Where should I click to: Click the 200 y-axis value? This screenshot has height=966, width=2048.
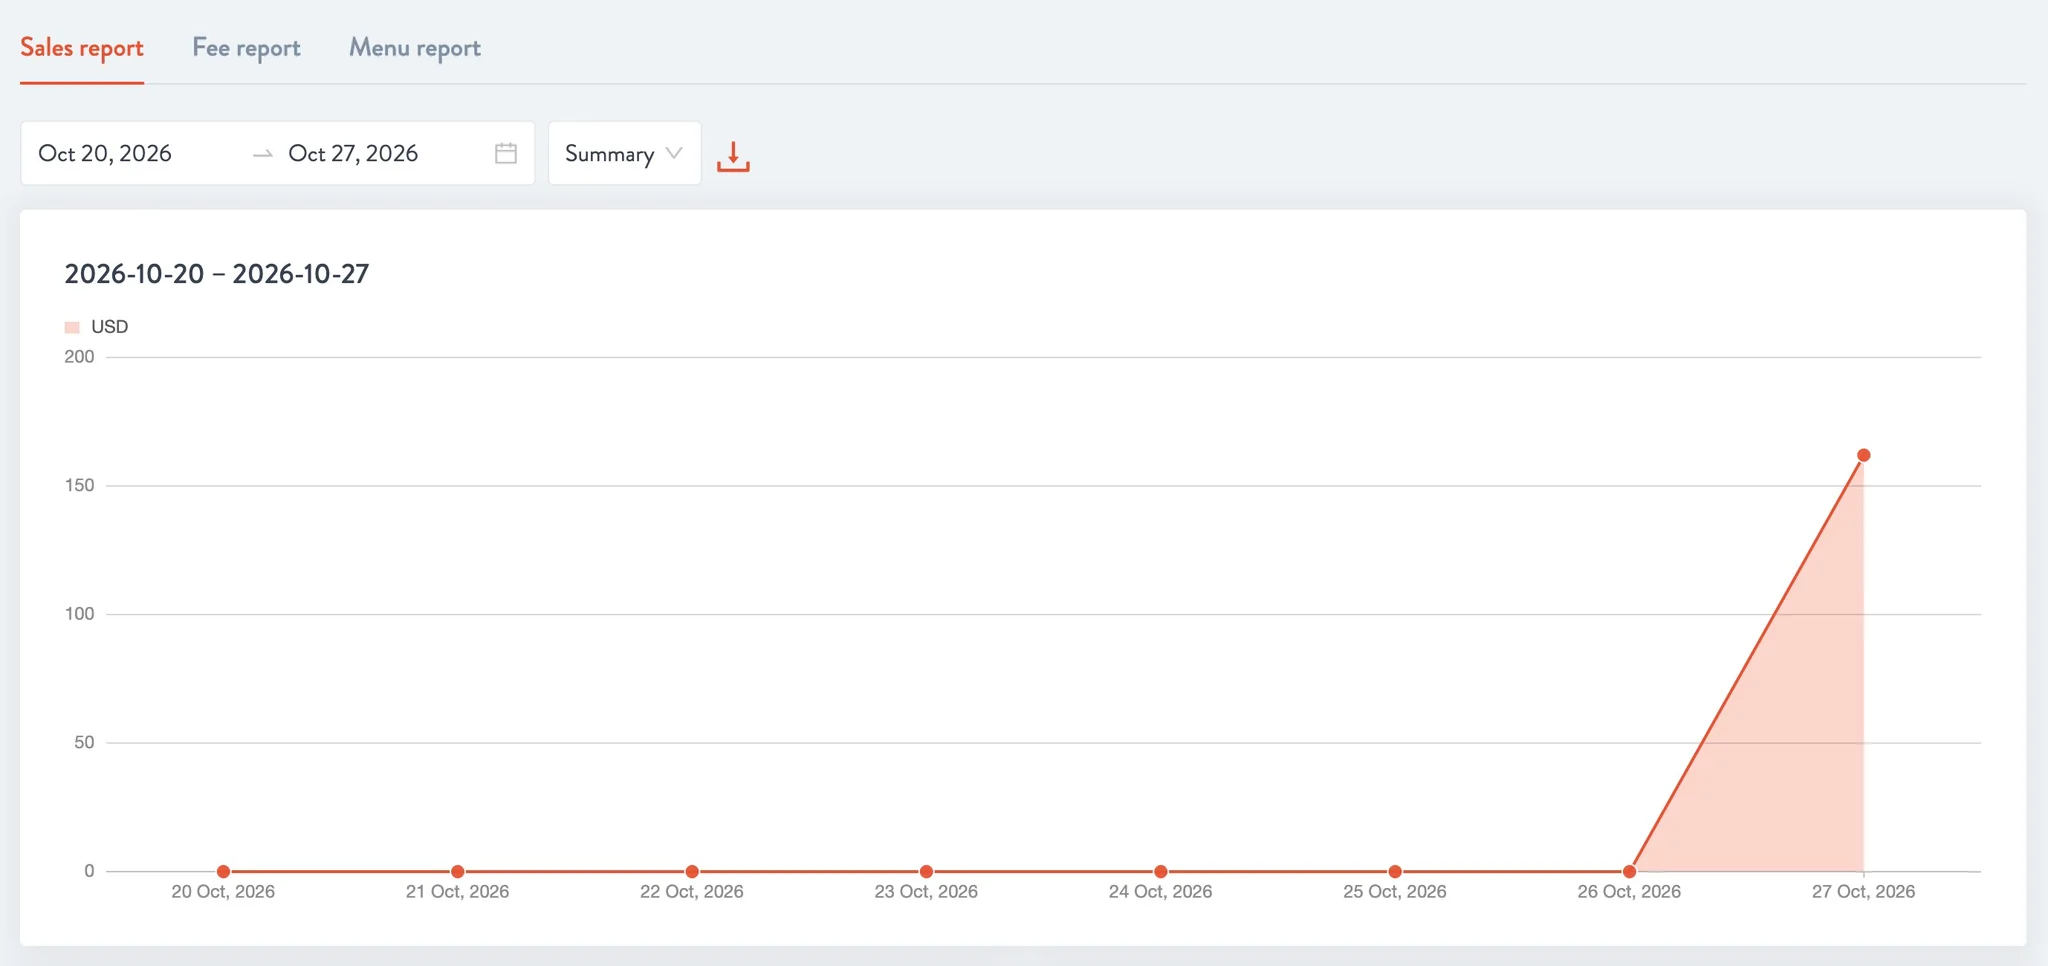point(79,357)
